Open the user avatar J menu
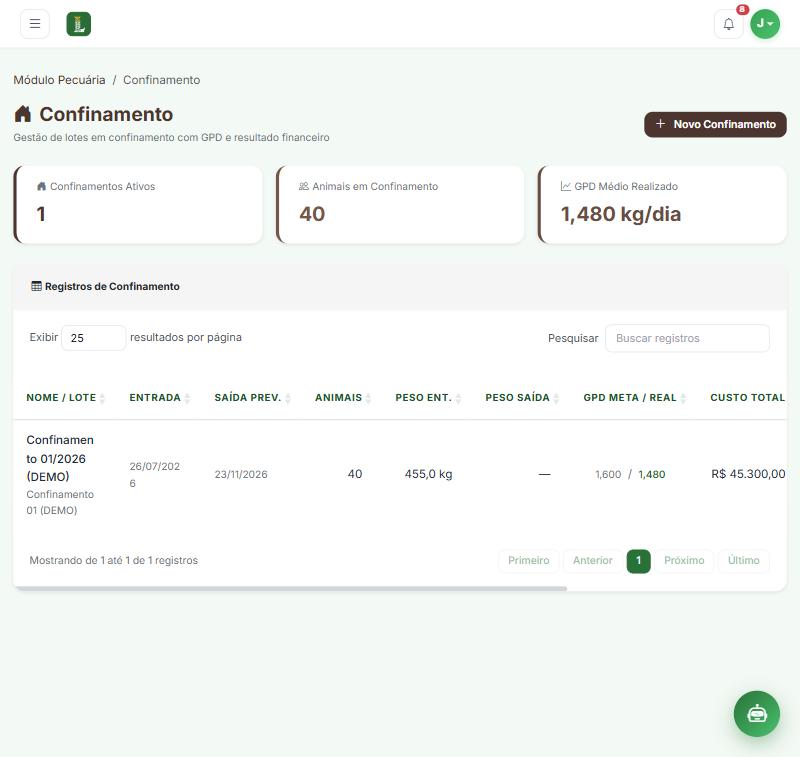Screen dimensions: 800x757 click(x=765, y=23)
